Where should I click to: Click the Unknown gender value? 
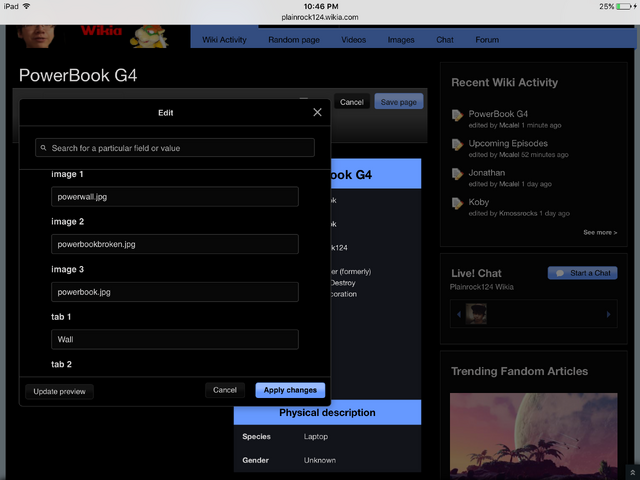point(320,460)
